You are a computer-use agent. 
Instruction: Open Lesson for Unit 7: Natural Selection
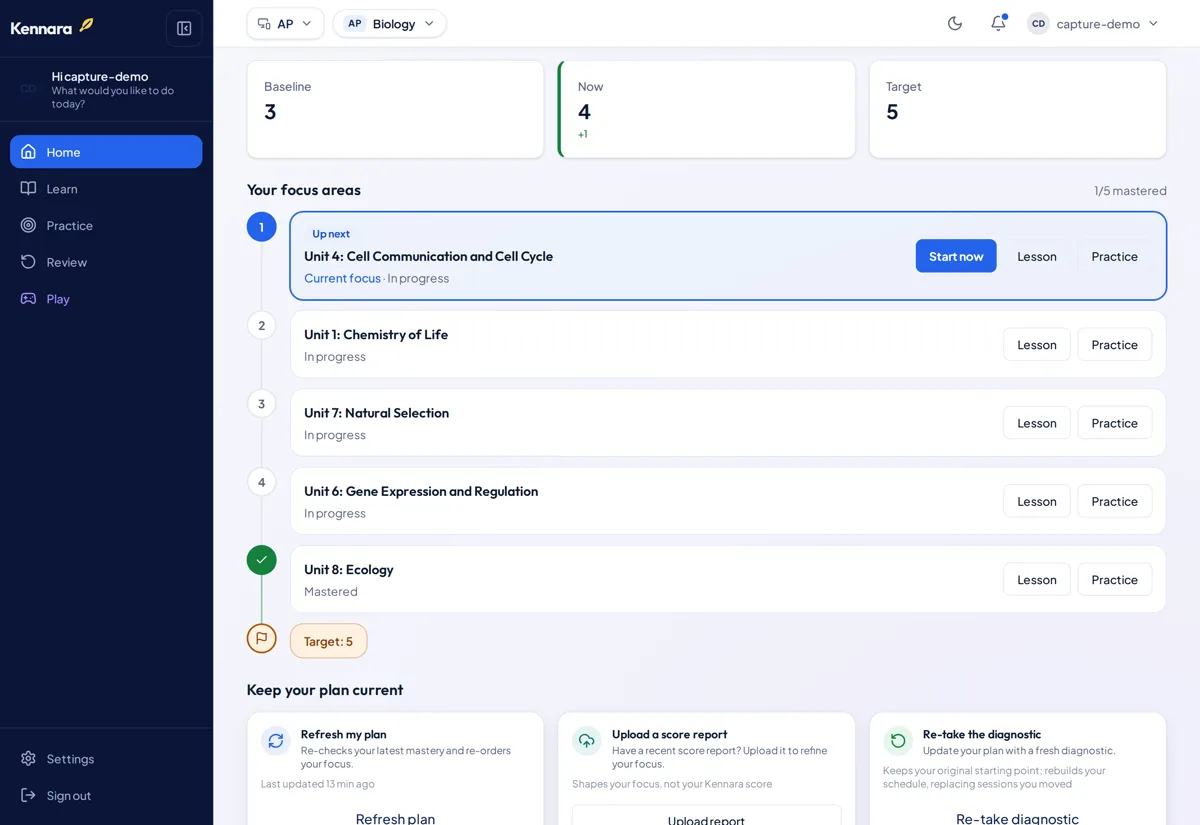click(x=1037, y=423)
